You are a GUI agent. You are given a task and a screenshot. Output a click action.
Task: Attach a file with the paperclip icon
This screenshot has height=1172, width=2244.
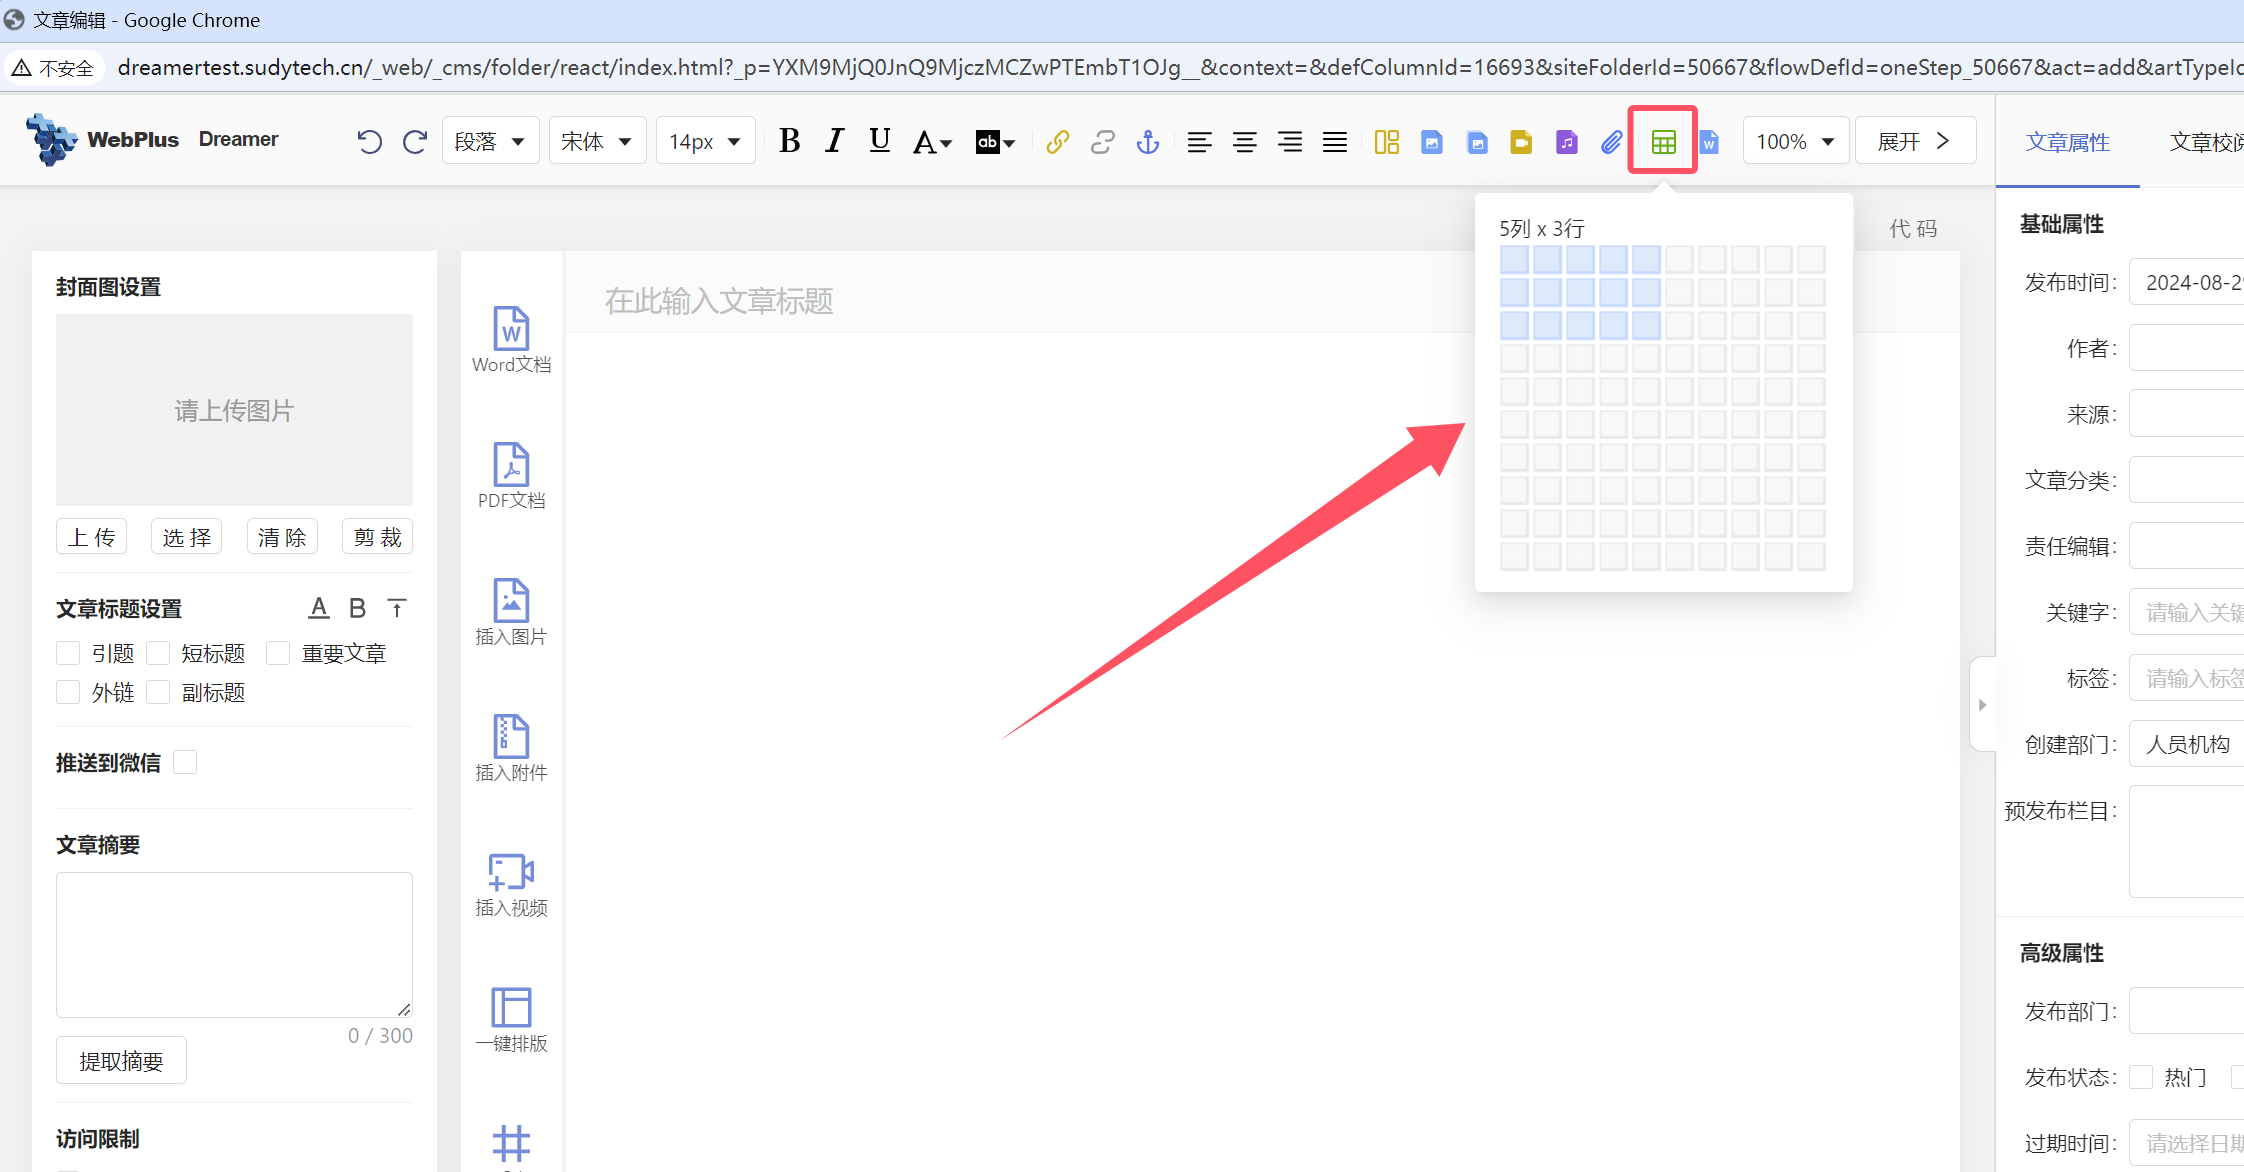pyautogui.click(x=1611, y=142)
